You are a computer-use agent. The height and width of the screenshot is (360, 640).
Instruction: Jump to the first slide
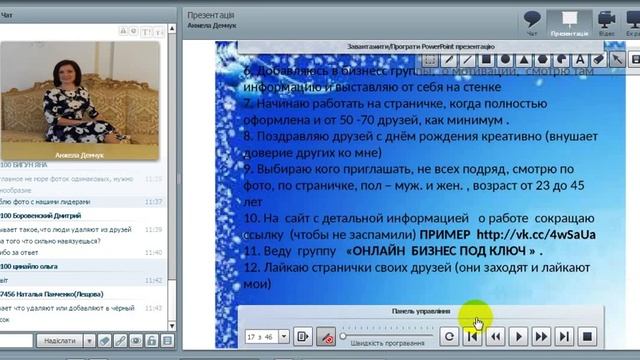coord(472,336)
